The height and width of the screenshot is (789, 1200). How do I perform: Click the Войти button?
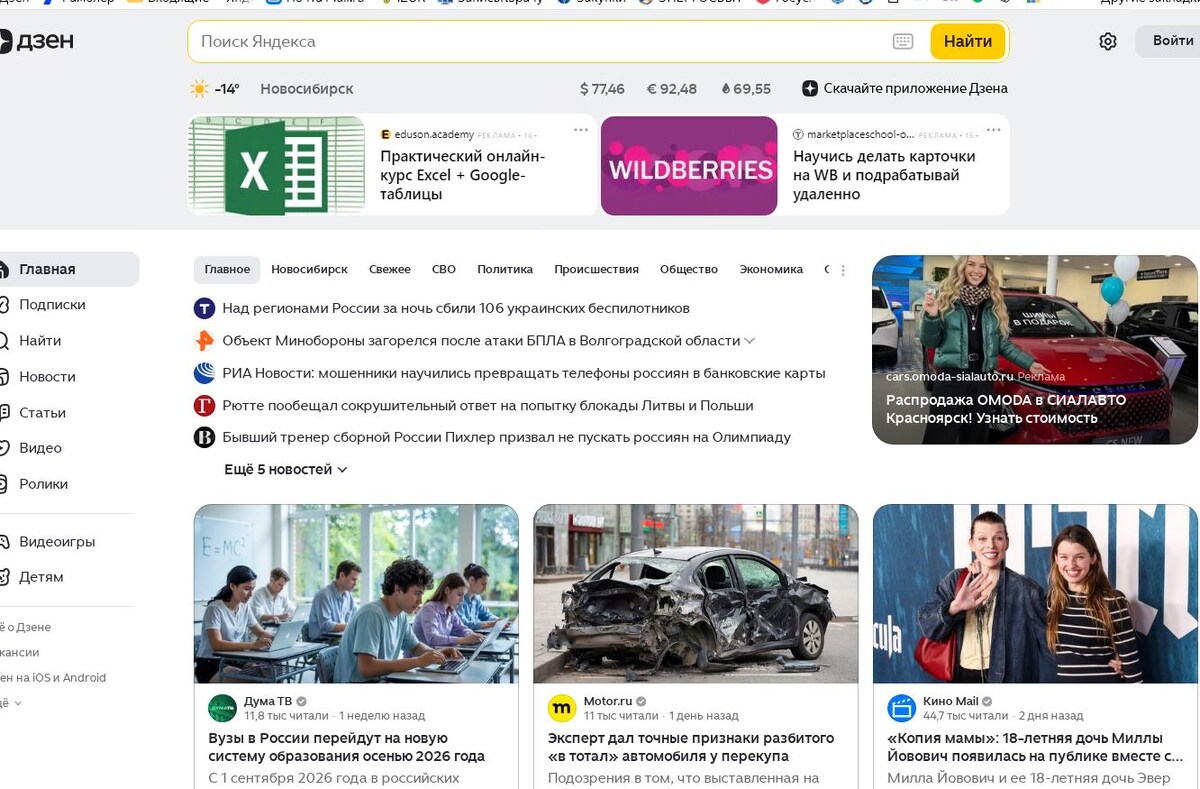pyautogui.click(x=1171, y=41)
